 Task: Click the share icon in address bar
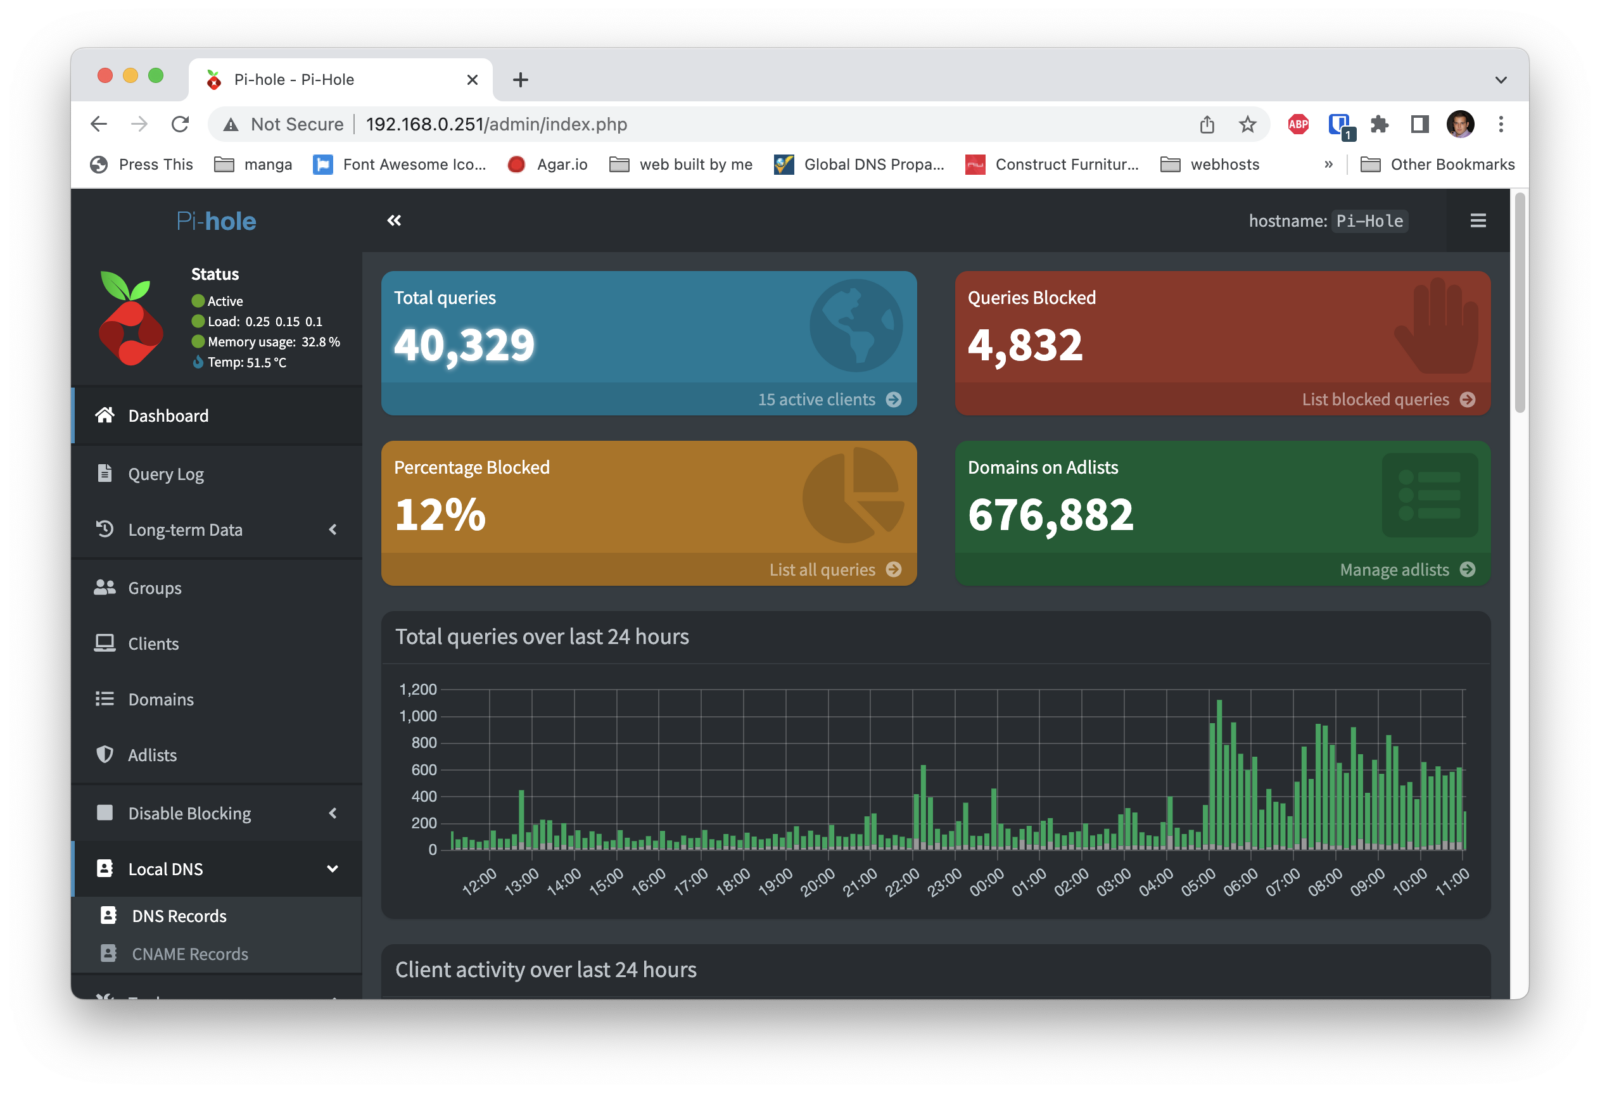pyautogui.click(x=1207, y=124)
